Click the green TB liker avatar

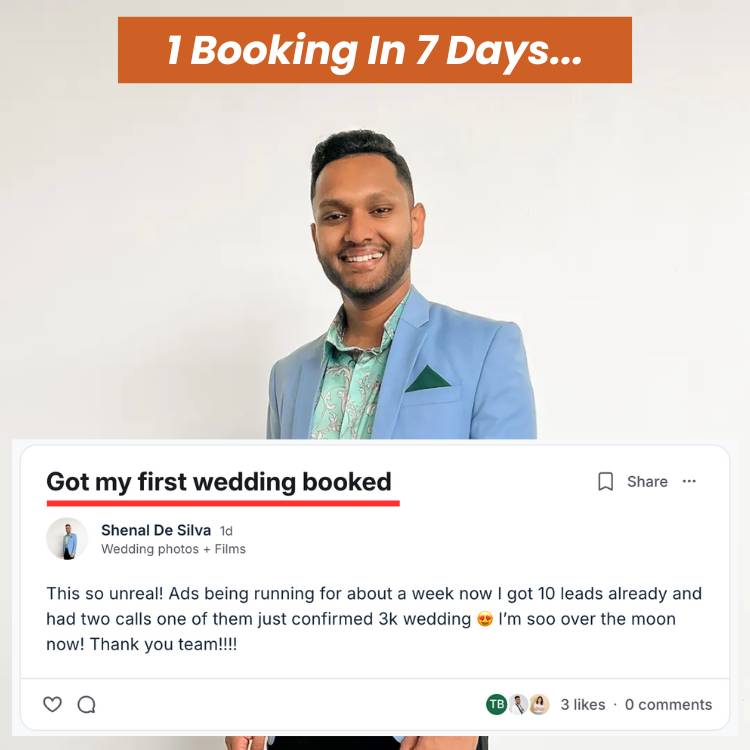496,704
